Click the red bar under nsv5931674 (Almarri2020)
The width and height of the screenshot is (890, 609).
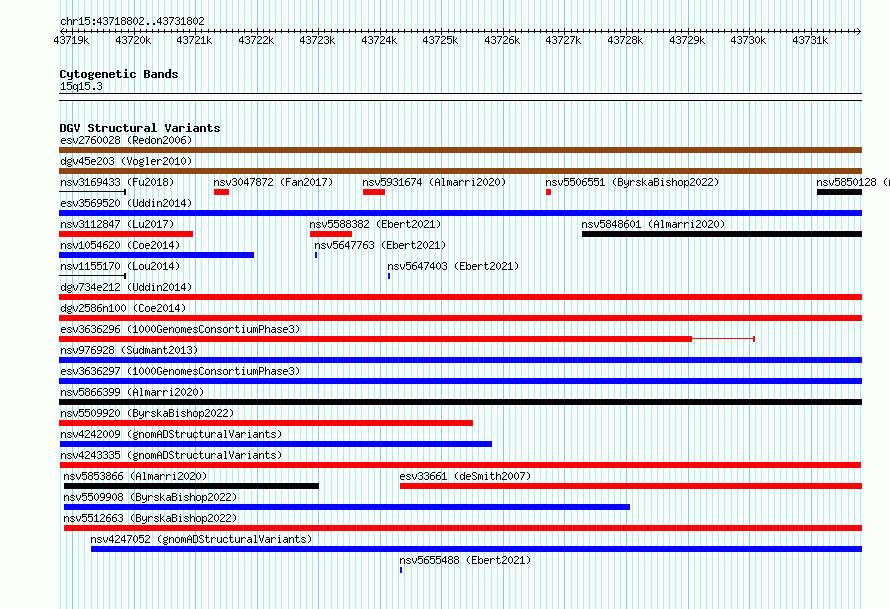coord(374,192)
